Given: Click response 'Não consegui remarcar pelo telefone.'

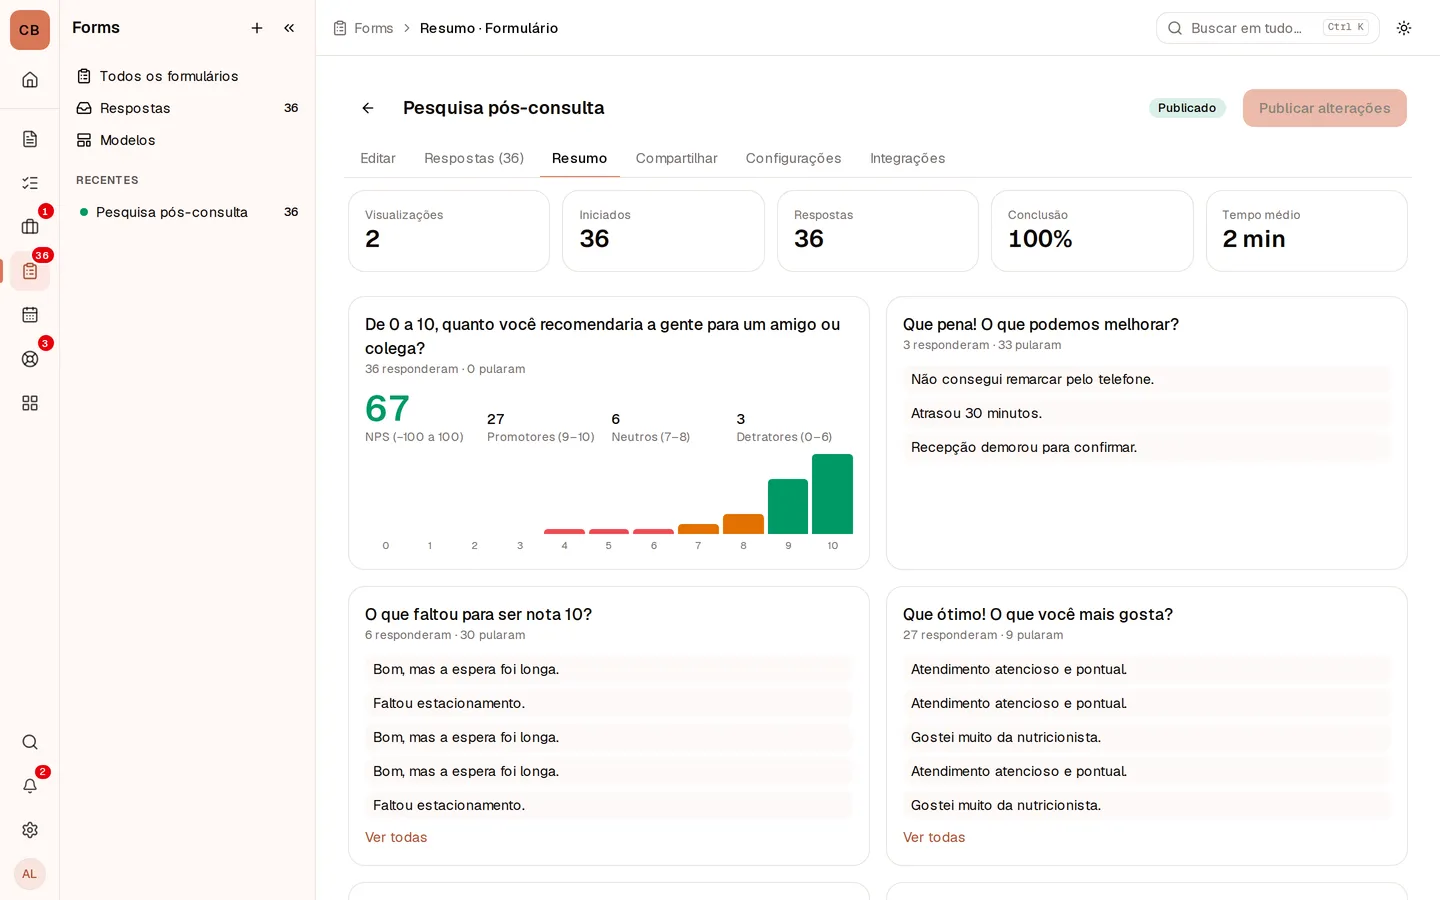Looking at the screenshot, I should pos(1147,379).
